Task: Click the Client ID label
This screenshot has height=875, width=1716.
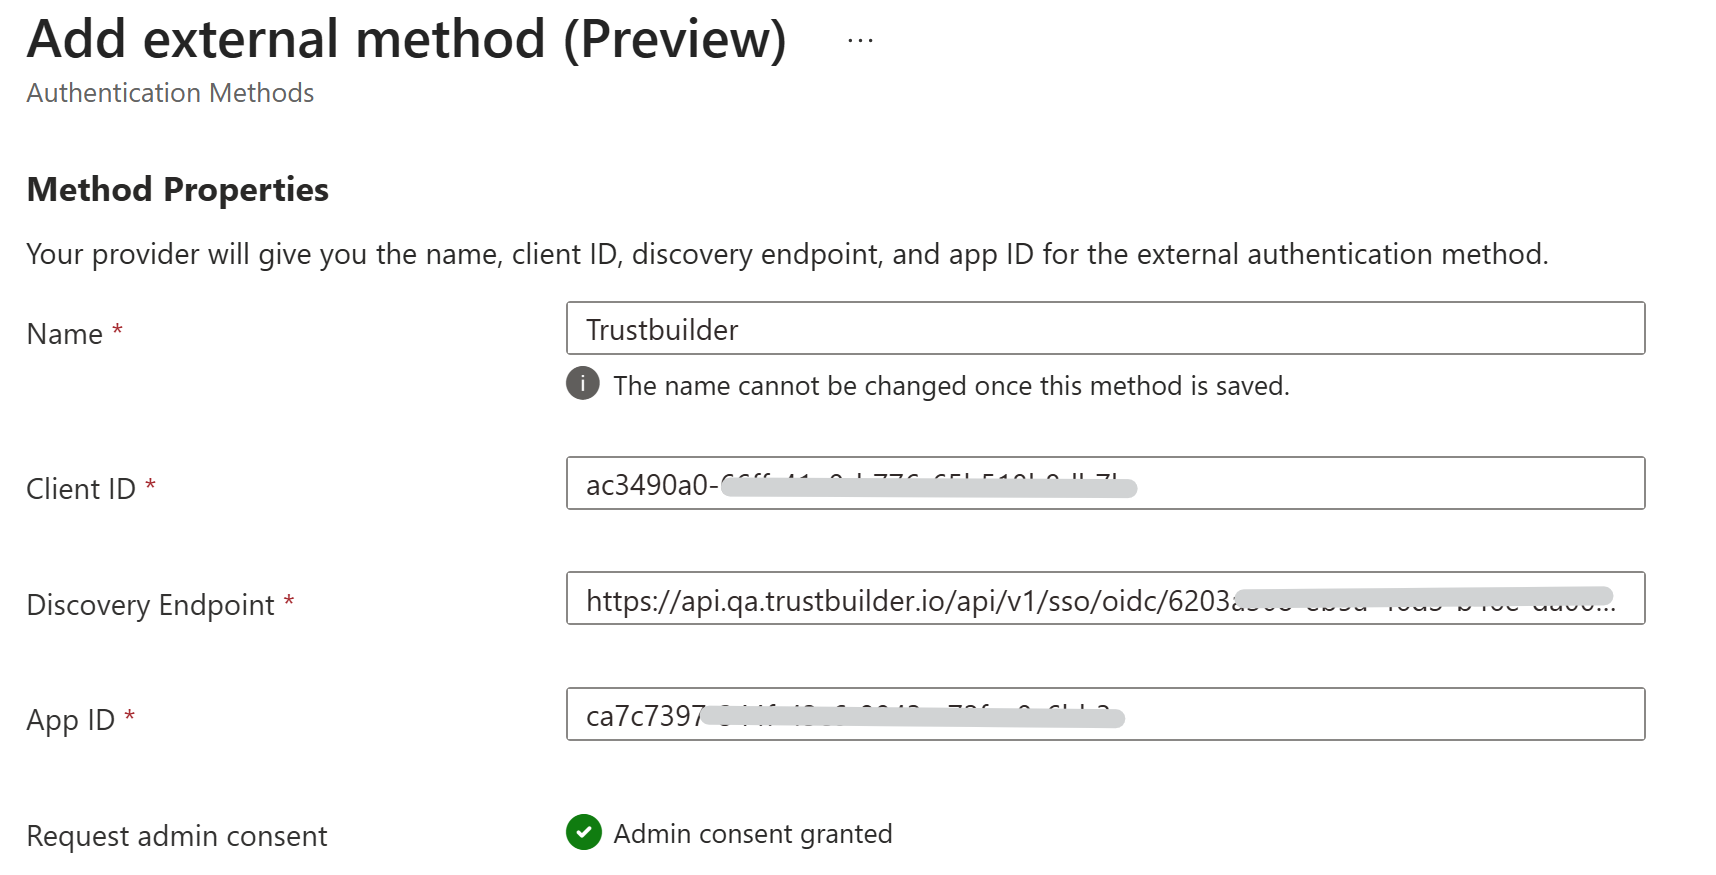Action: 80,489
